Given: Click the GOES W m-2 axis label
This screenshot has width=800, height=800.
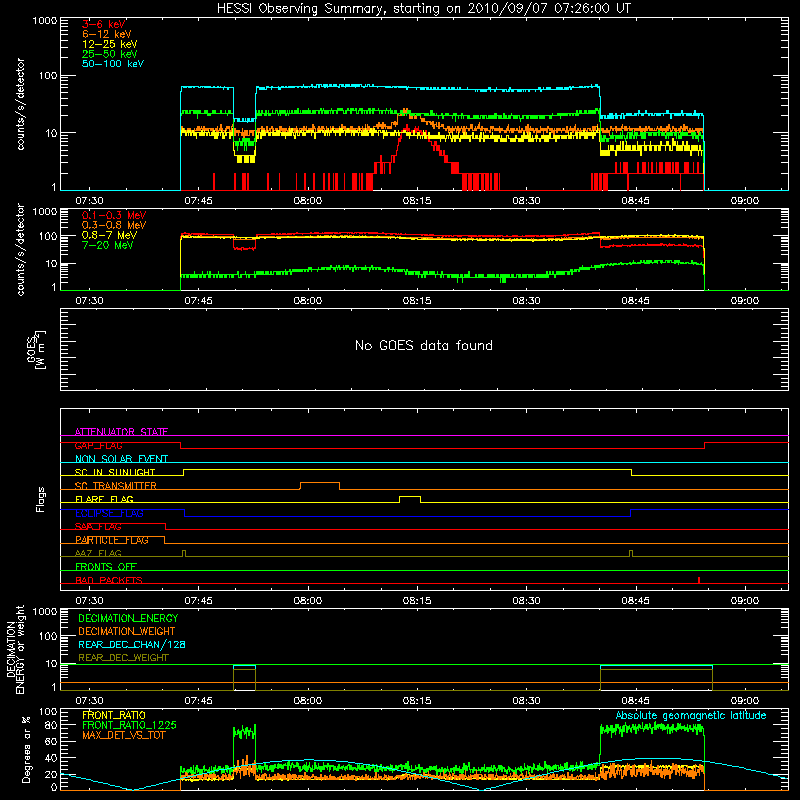Looking at the screenshot, I should tap(36, 349).
